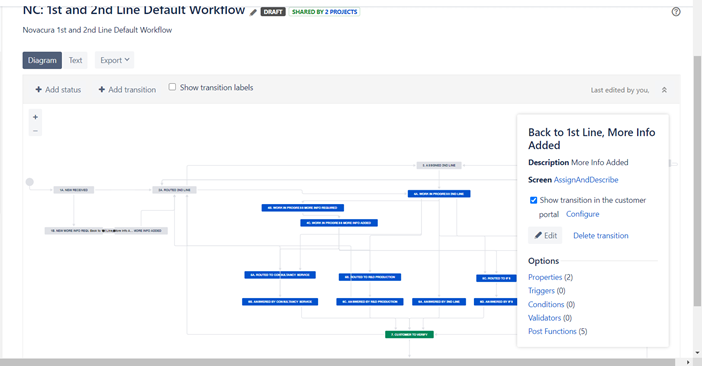Viewport: 702px width, 366px height.
Task: Select 4A. Work in Progress 2nd Line node
Action: pyautogui.click(x=439, y=194)
